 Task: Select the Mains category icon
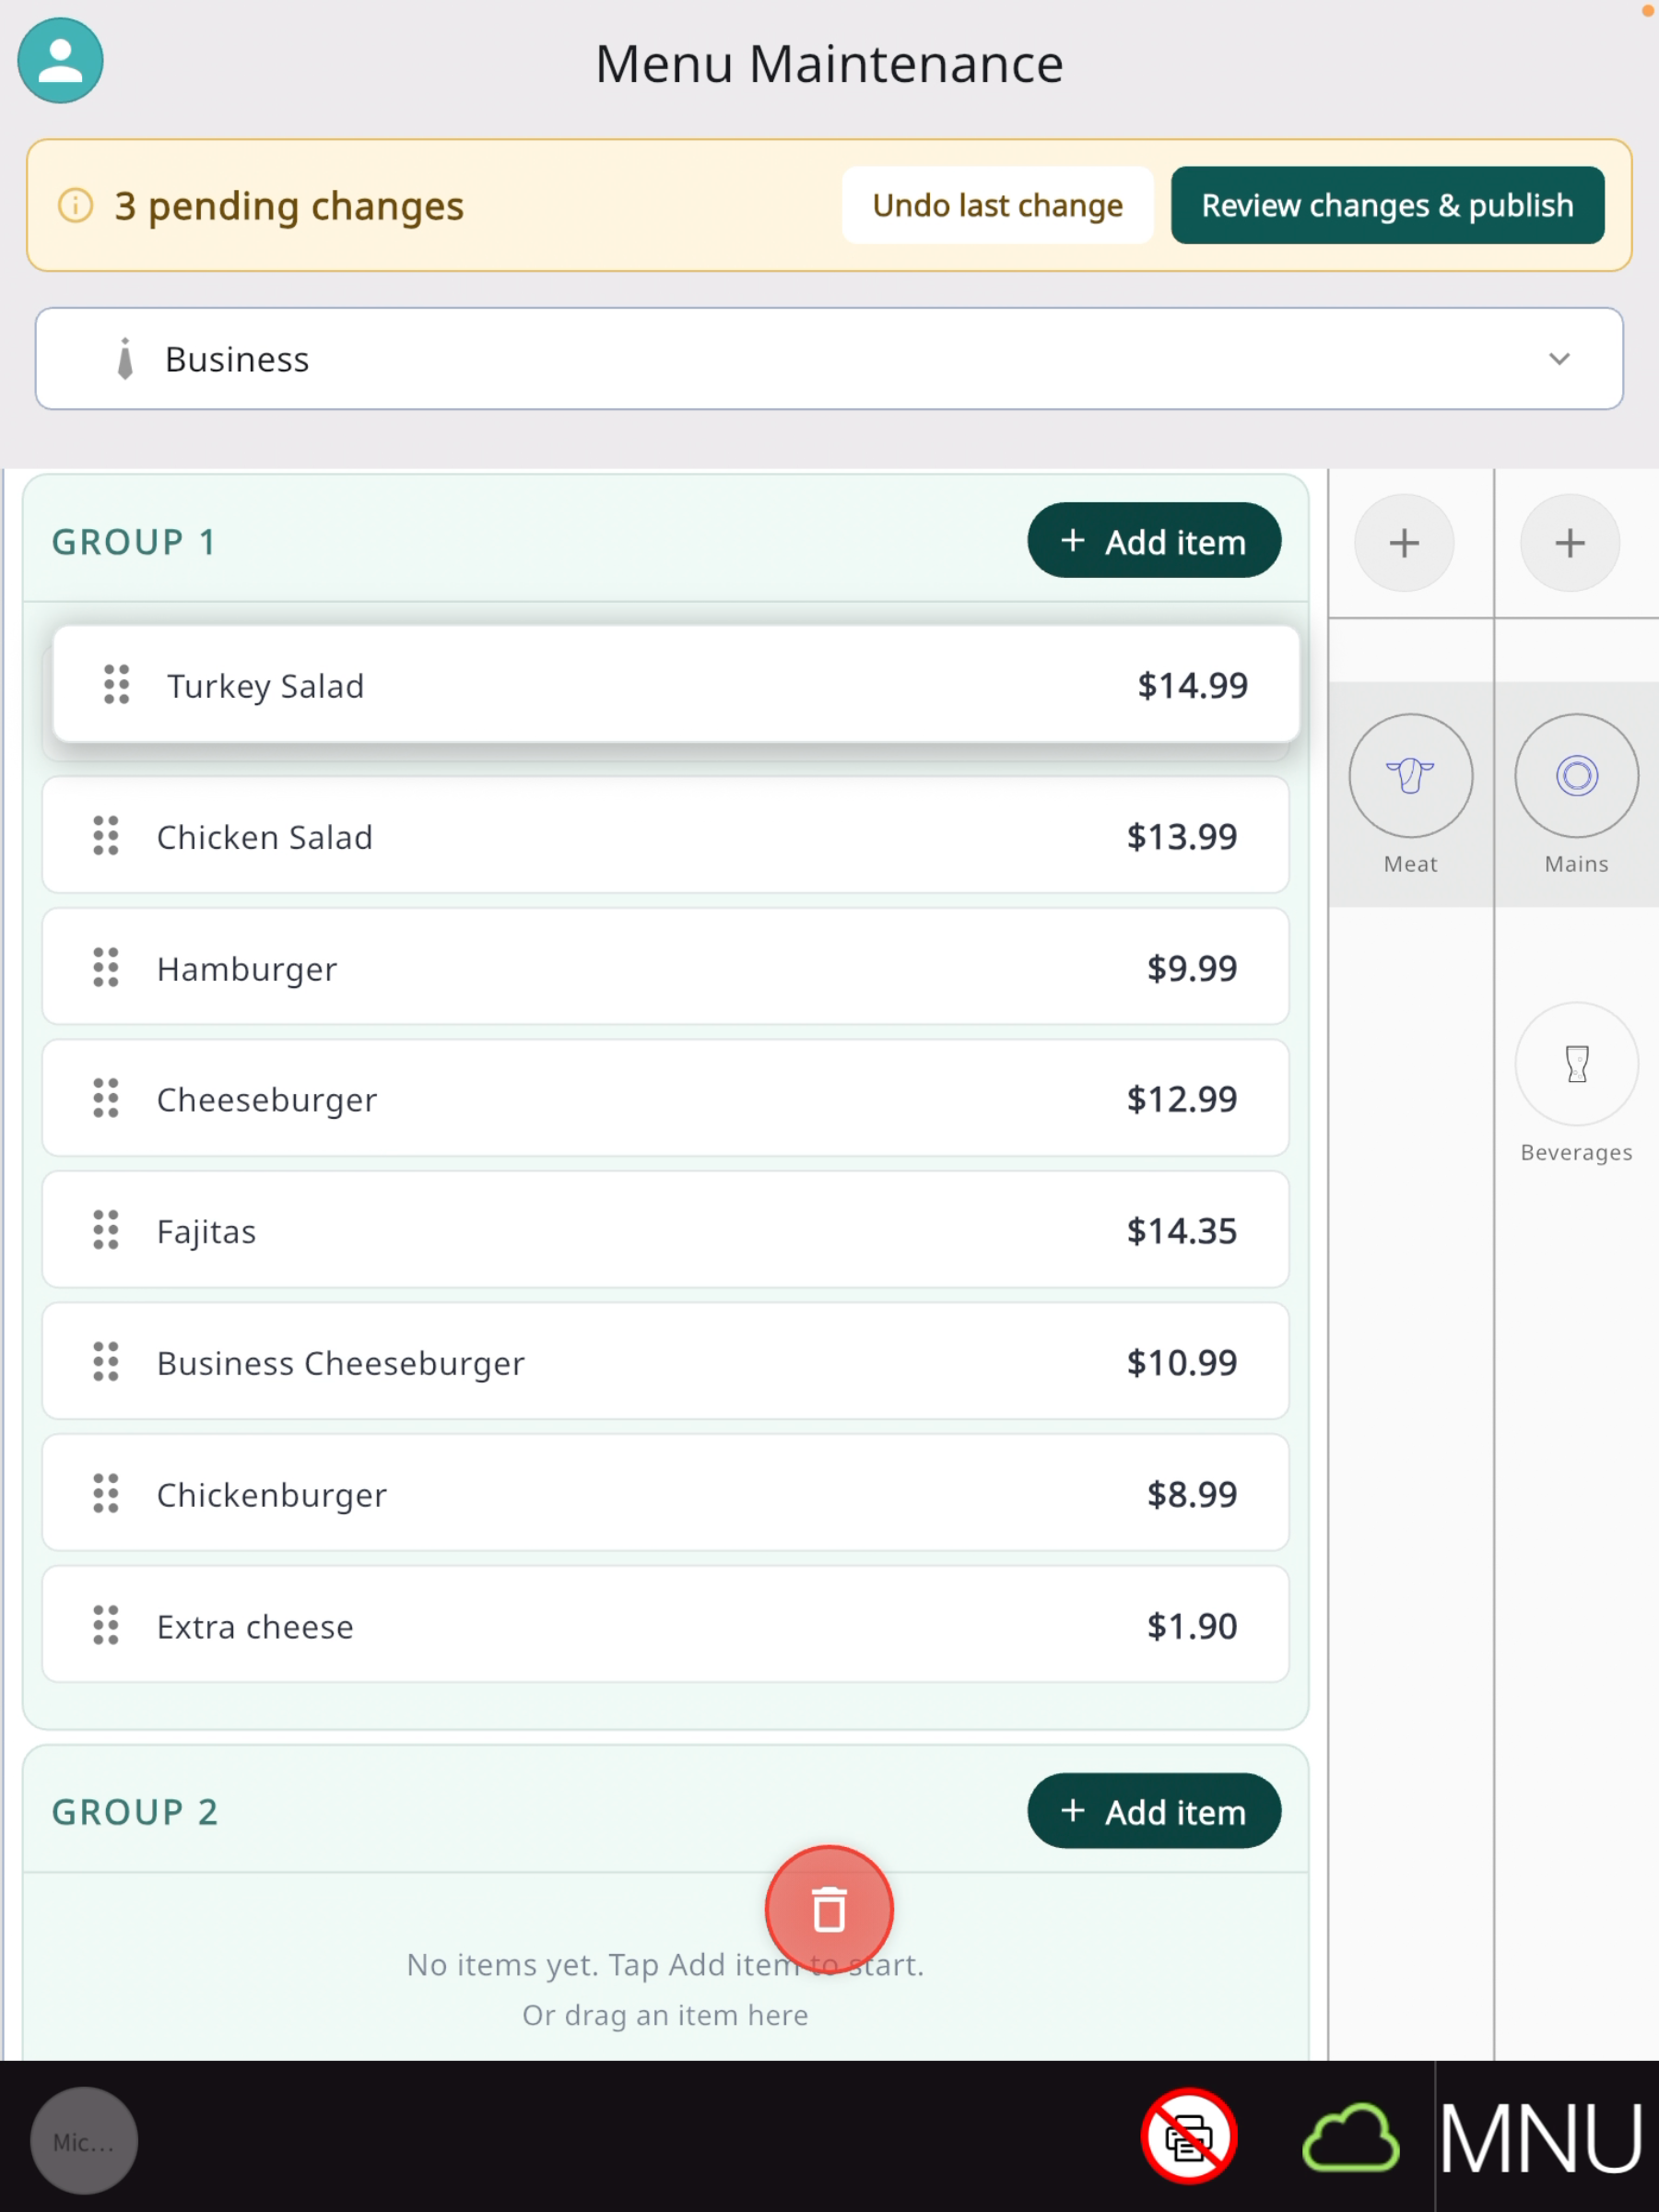[x=1576, y=775]
